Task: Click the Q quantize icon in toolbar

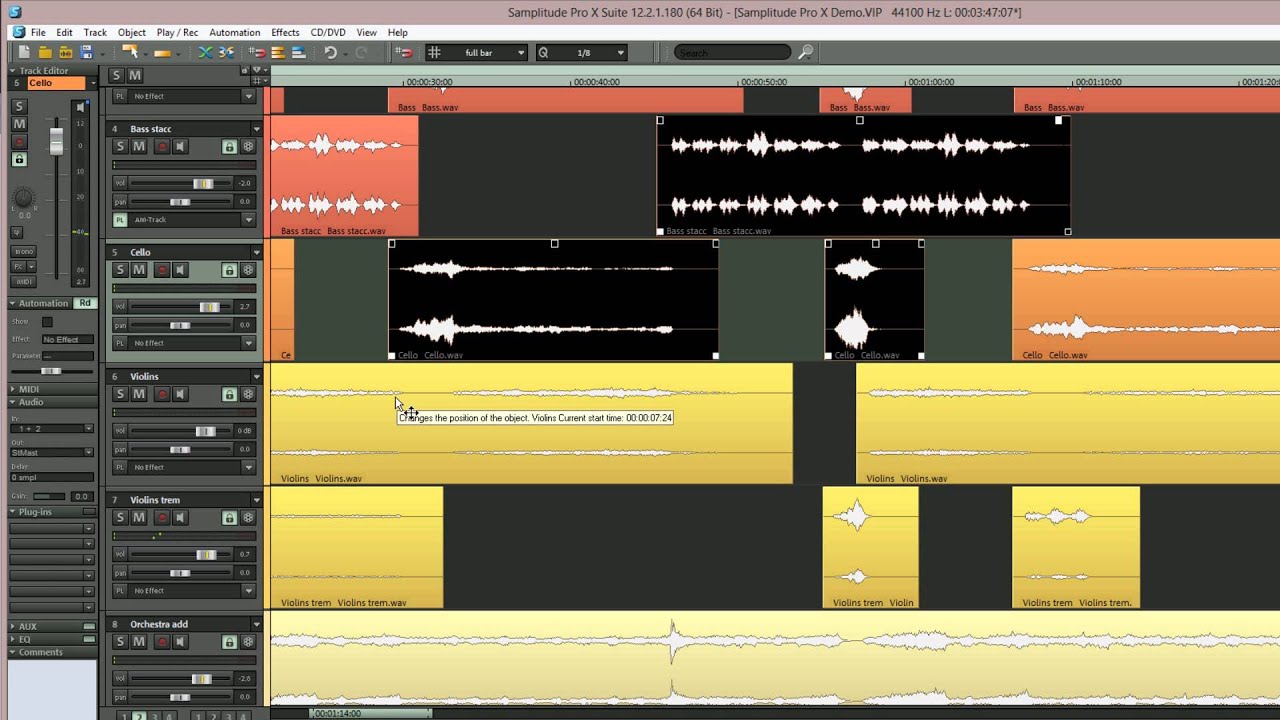Action: pos(543,53)
